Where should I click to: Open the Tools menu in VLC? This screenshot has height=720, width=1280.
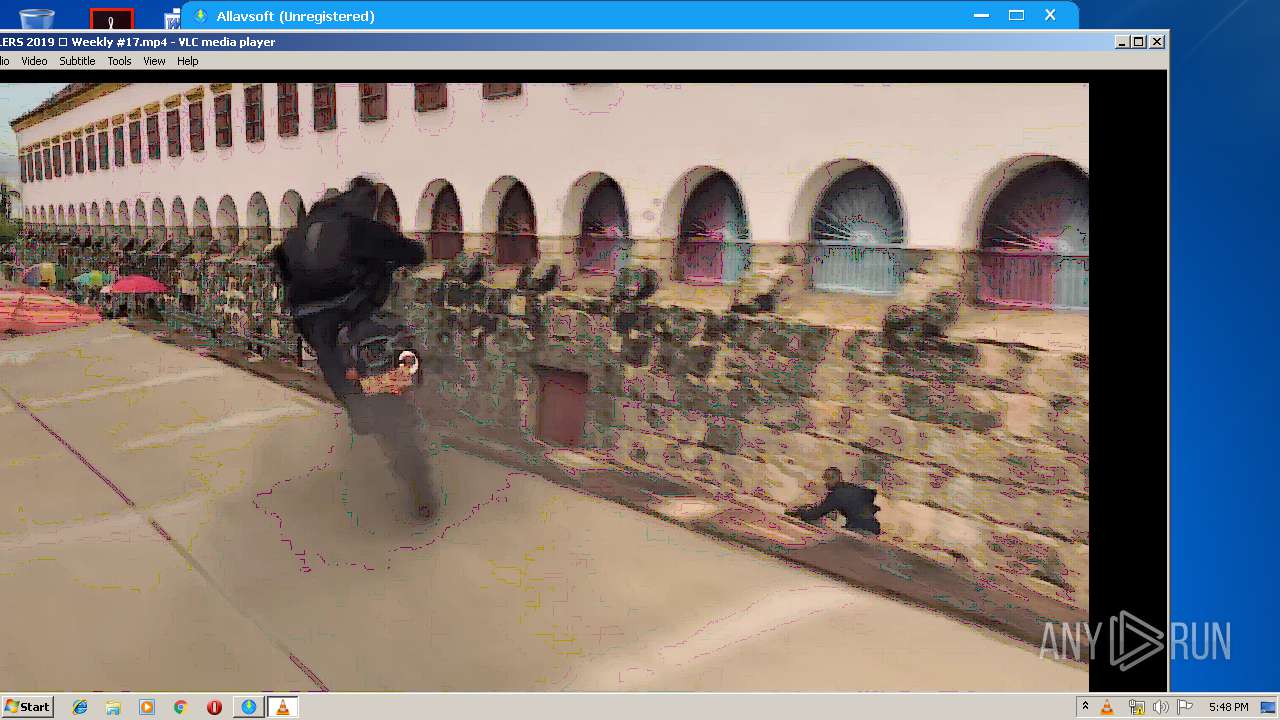(119, 61)
